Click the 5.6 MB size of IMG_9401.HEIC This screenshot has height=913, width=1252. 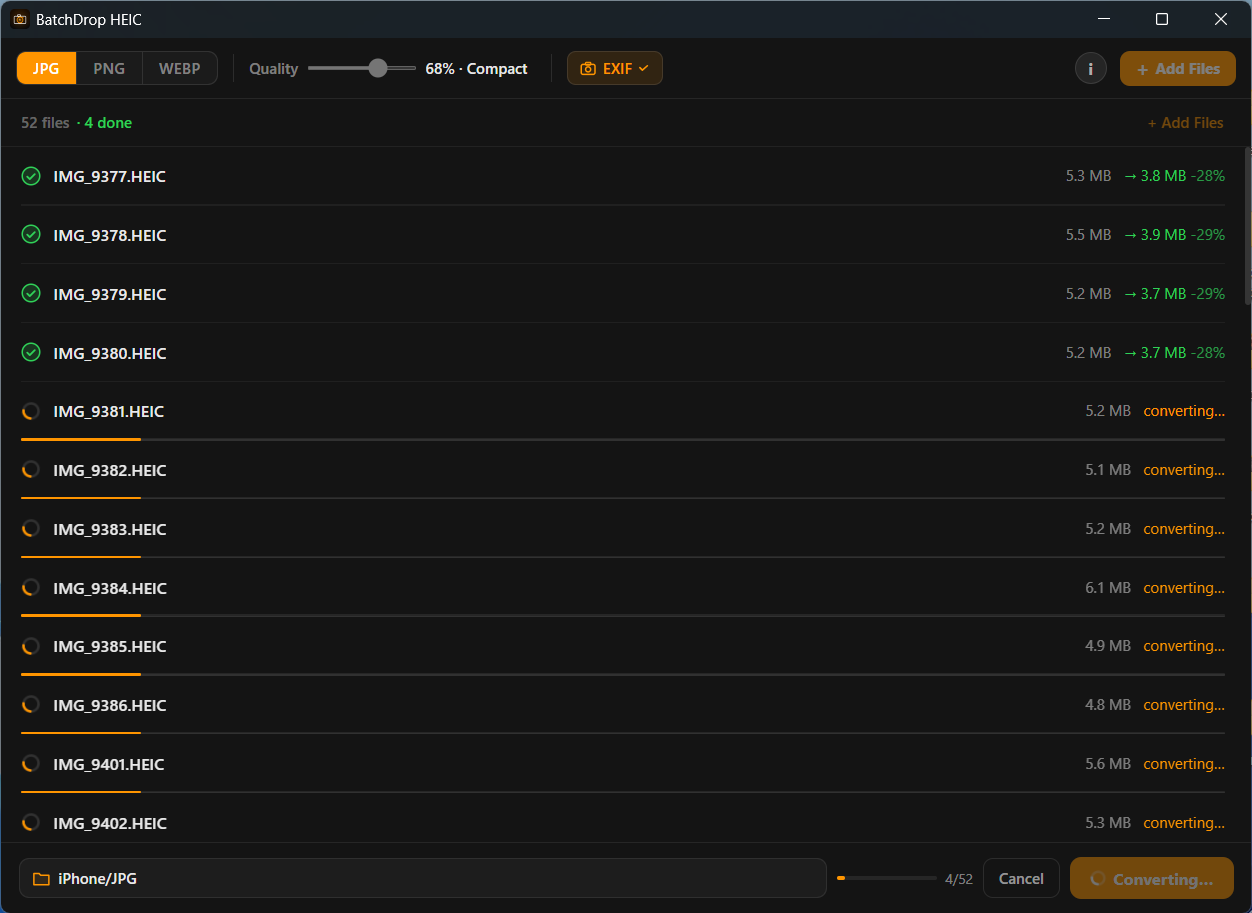[x=1108, y=764]
